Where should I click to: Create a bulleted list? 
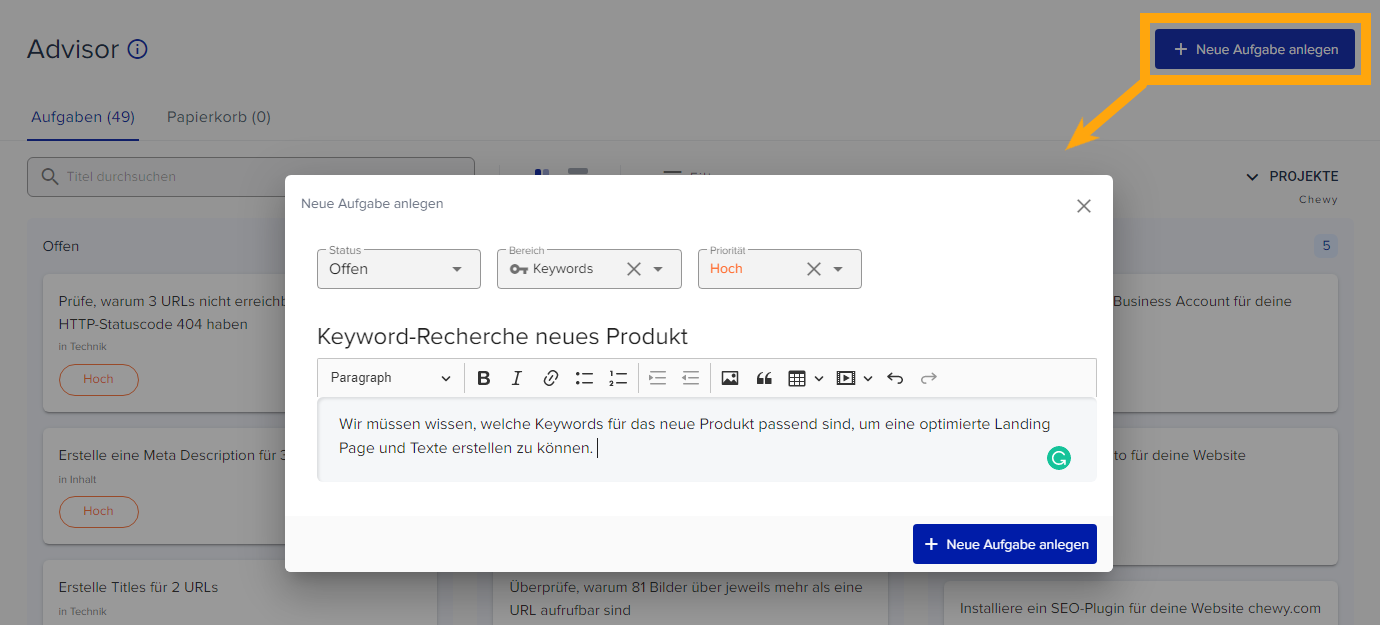tap(584, 378)
